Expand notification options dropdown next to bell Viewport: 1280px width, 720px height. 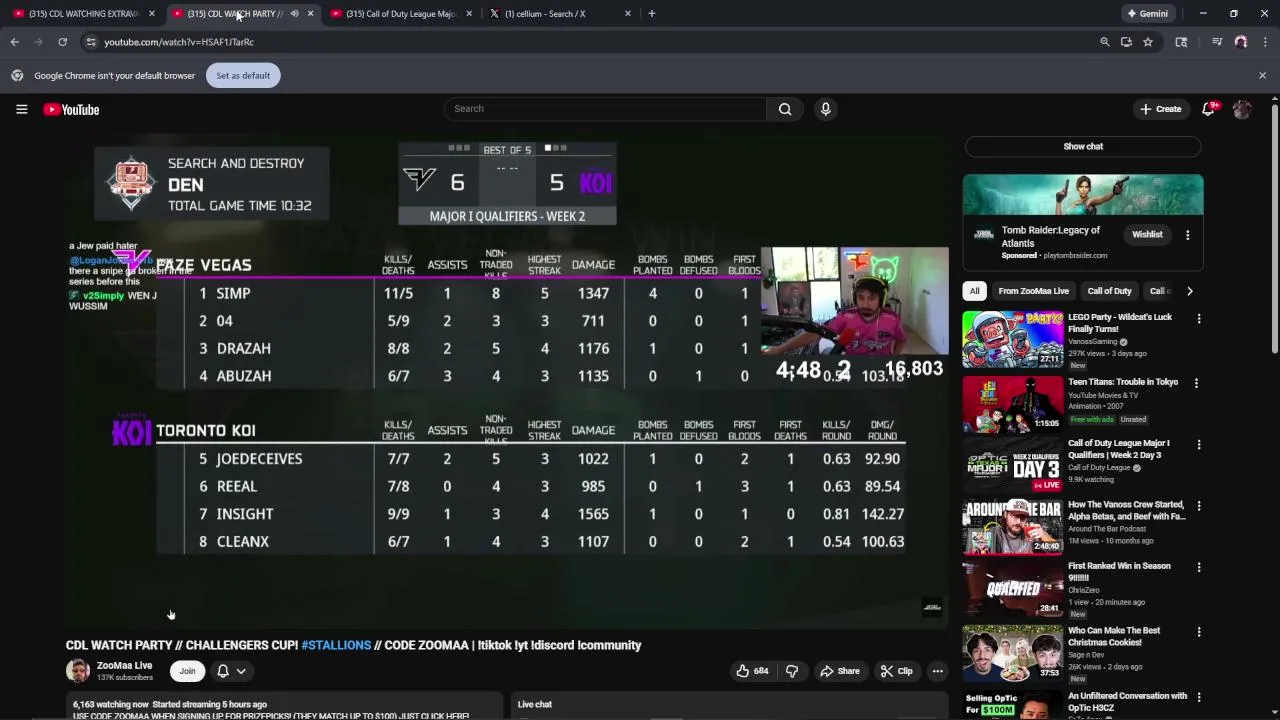click(x=241, y=671)
